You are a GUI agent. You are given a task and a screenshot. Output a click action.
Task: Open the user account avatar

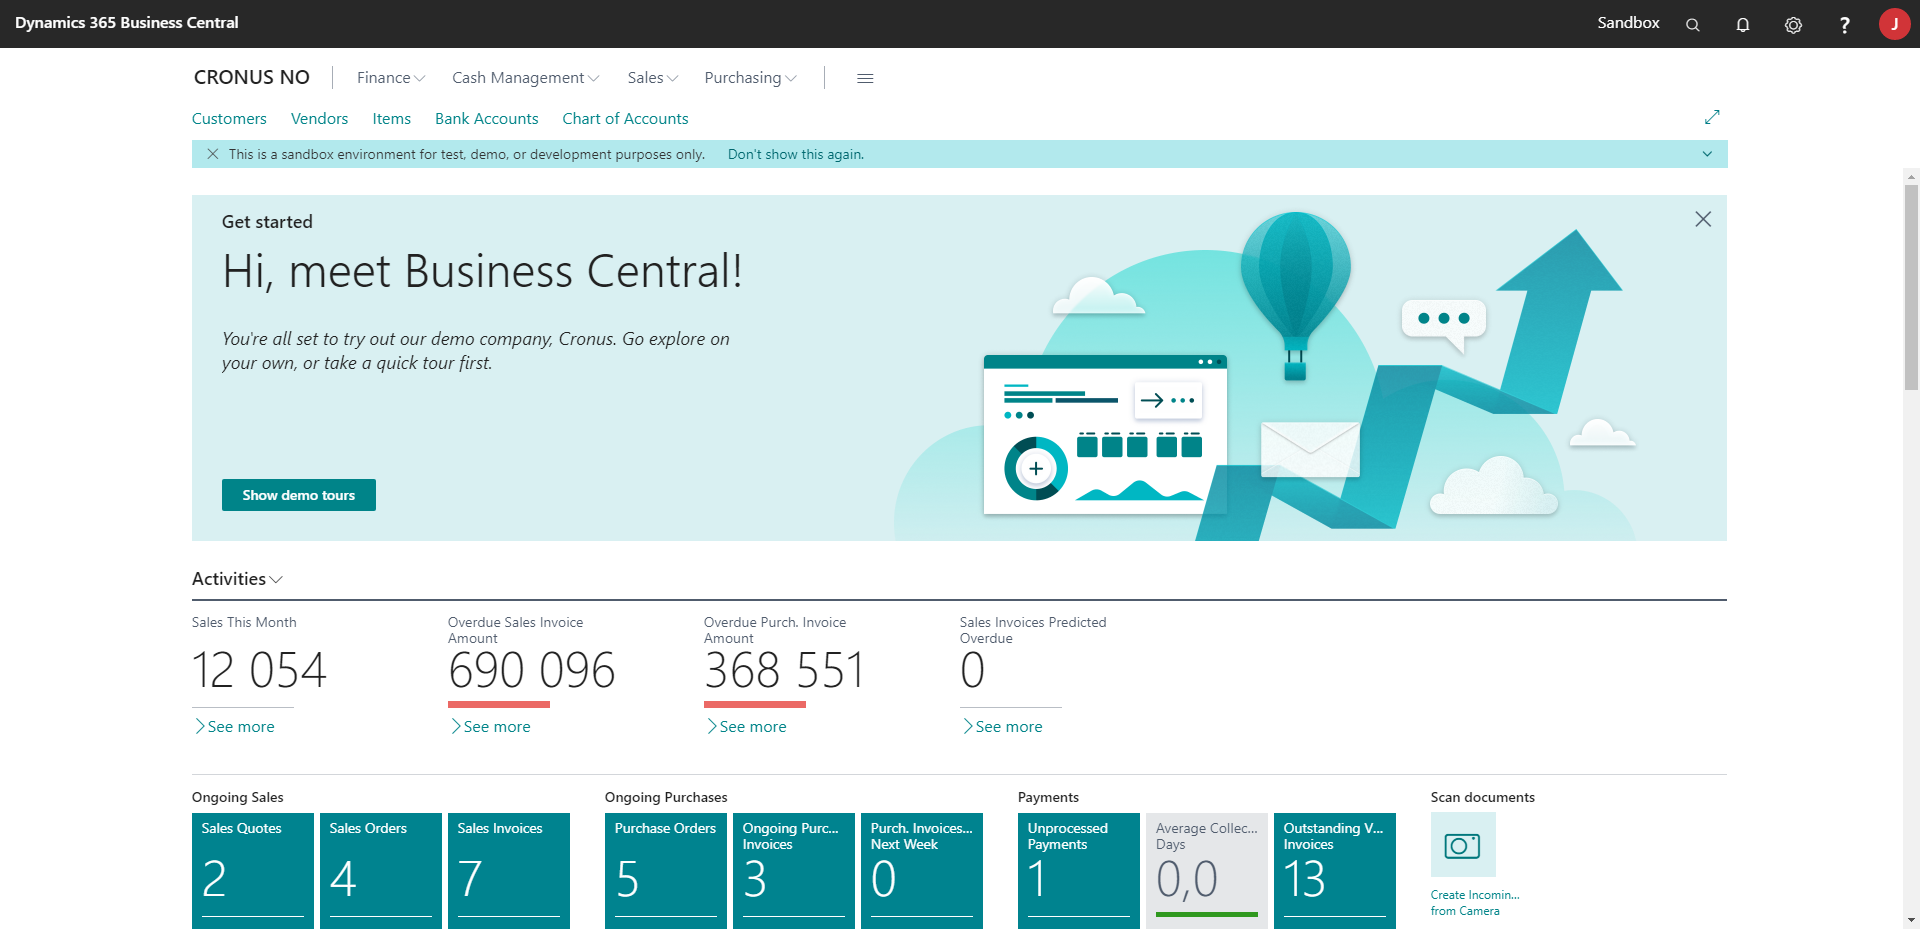point(1894,24)
